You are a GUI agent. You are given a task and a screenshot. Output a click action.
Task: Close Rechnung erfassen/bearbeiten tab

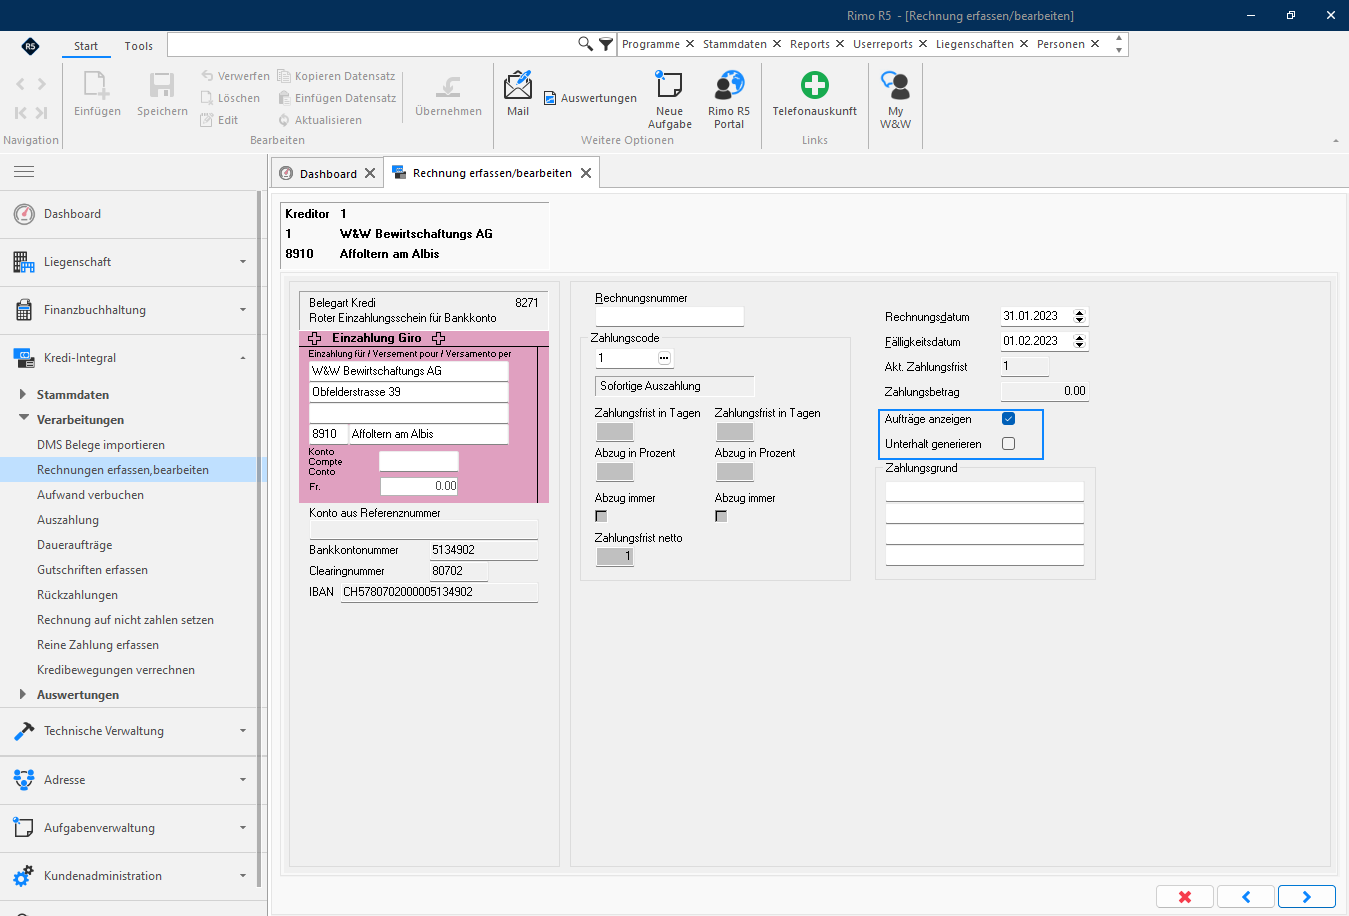[586, 173]
